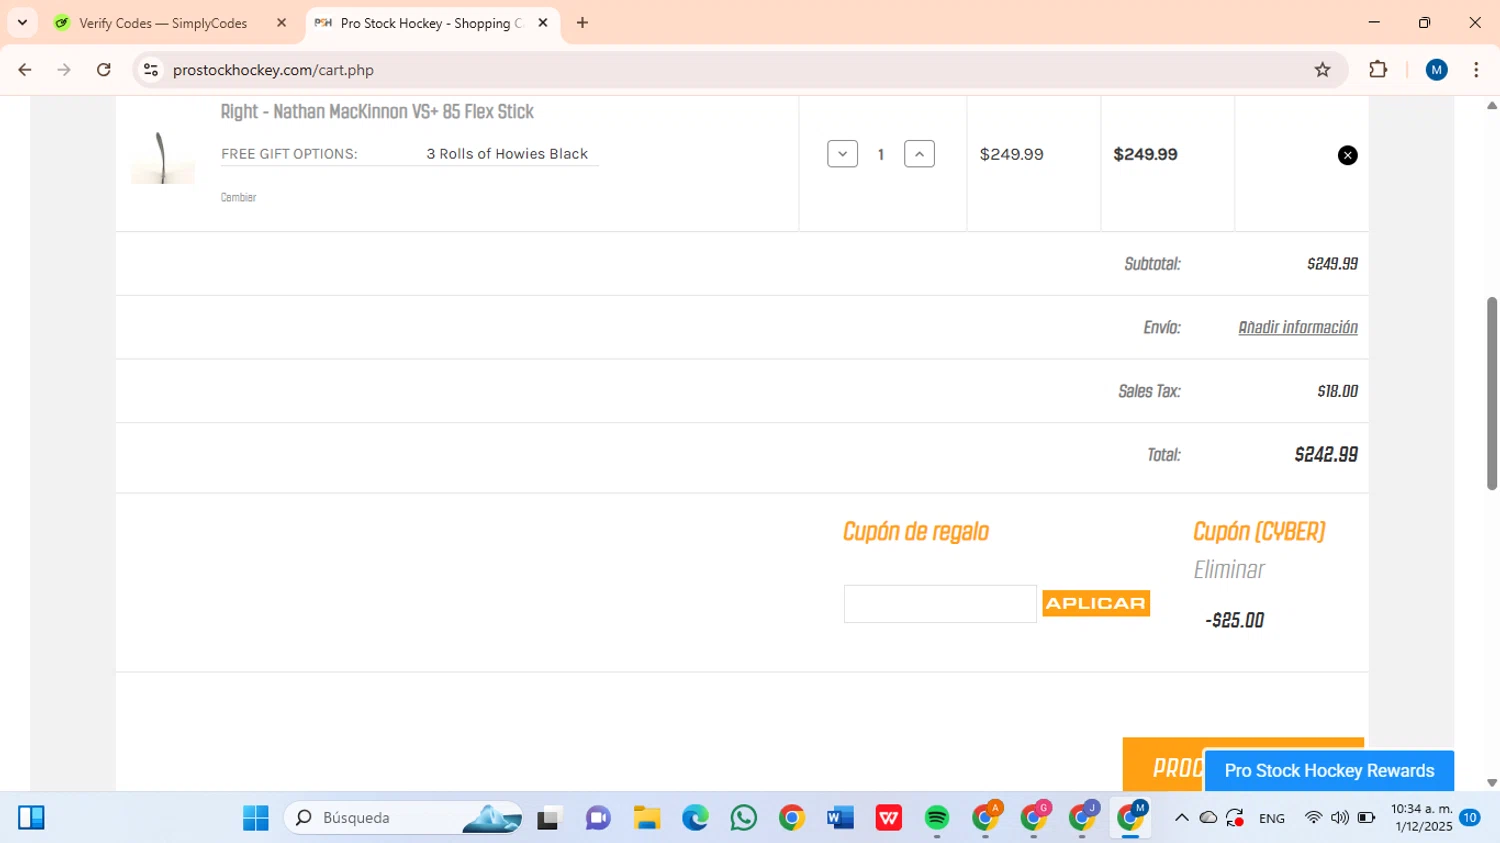Viewport: 1500px width, 843px height.
Task: Open the Extensions puzzle icon
Action: [1378, 70]
